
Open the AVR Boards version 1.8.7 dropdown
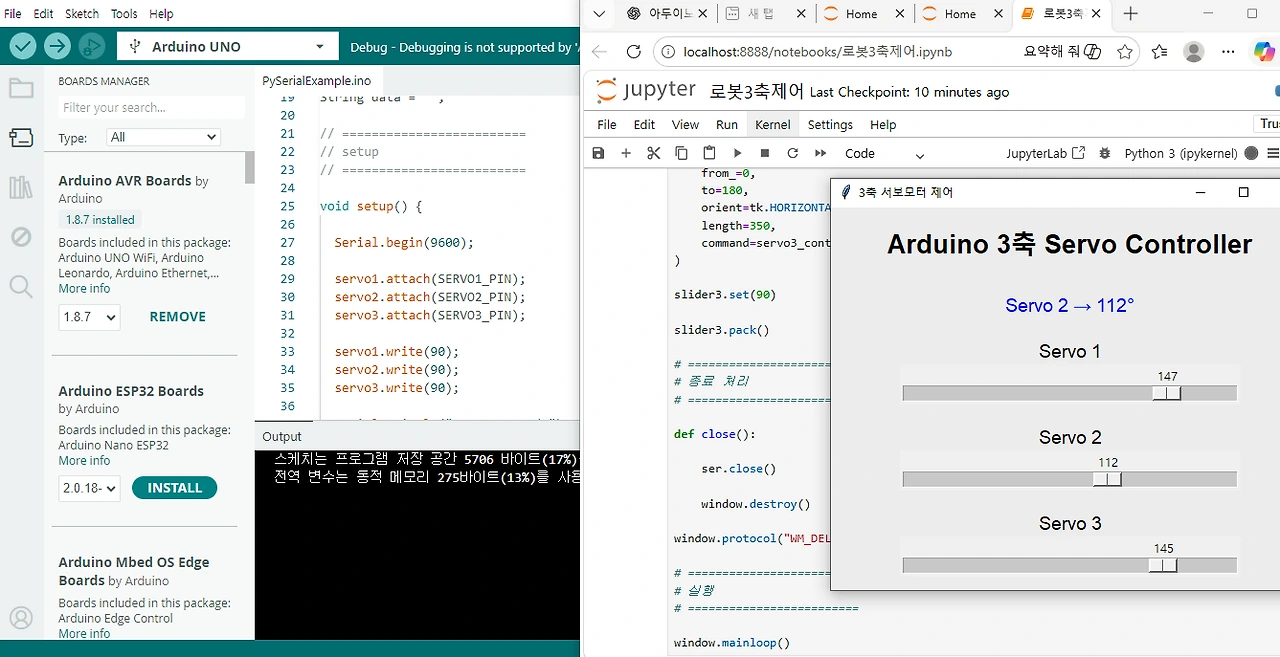(89, 317)
